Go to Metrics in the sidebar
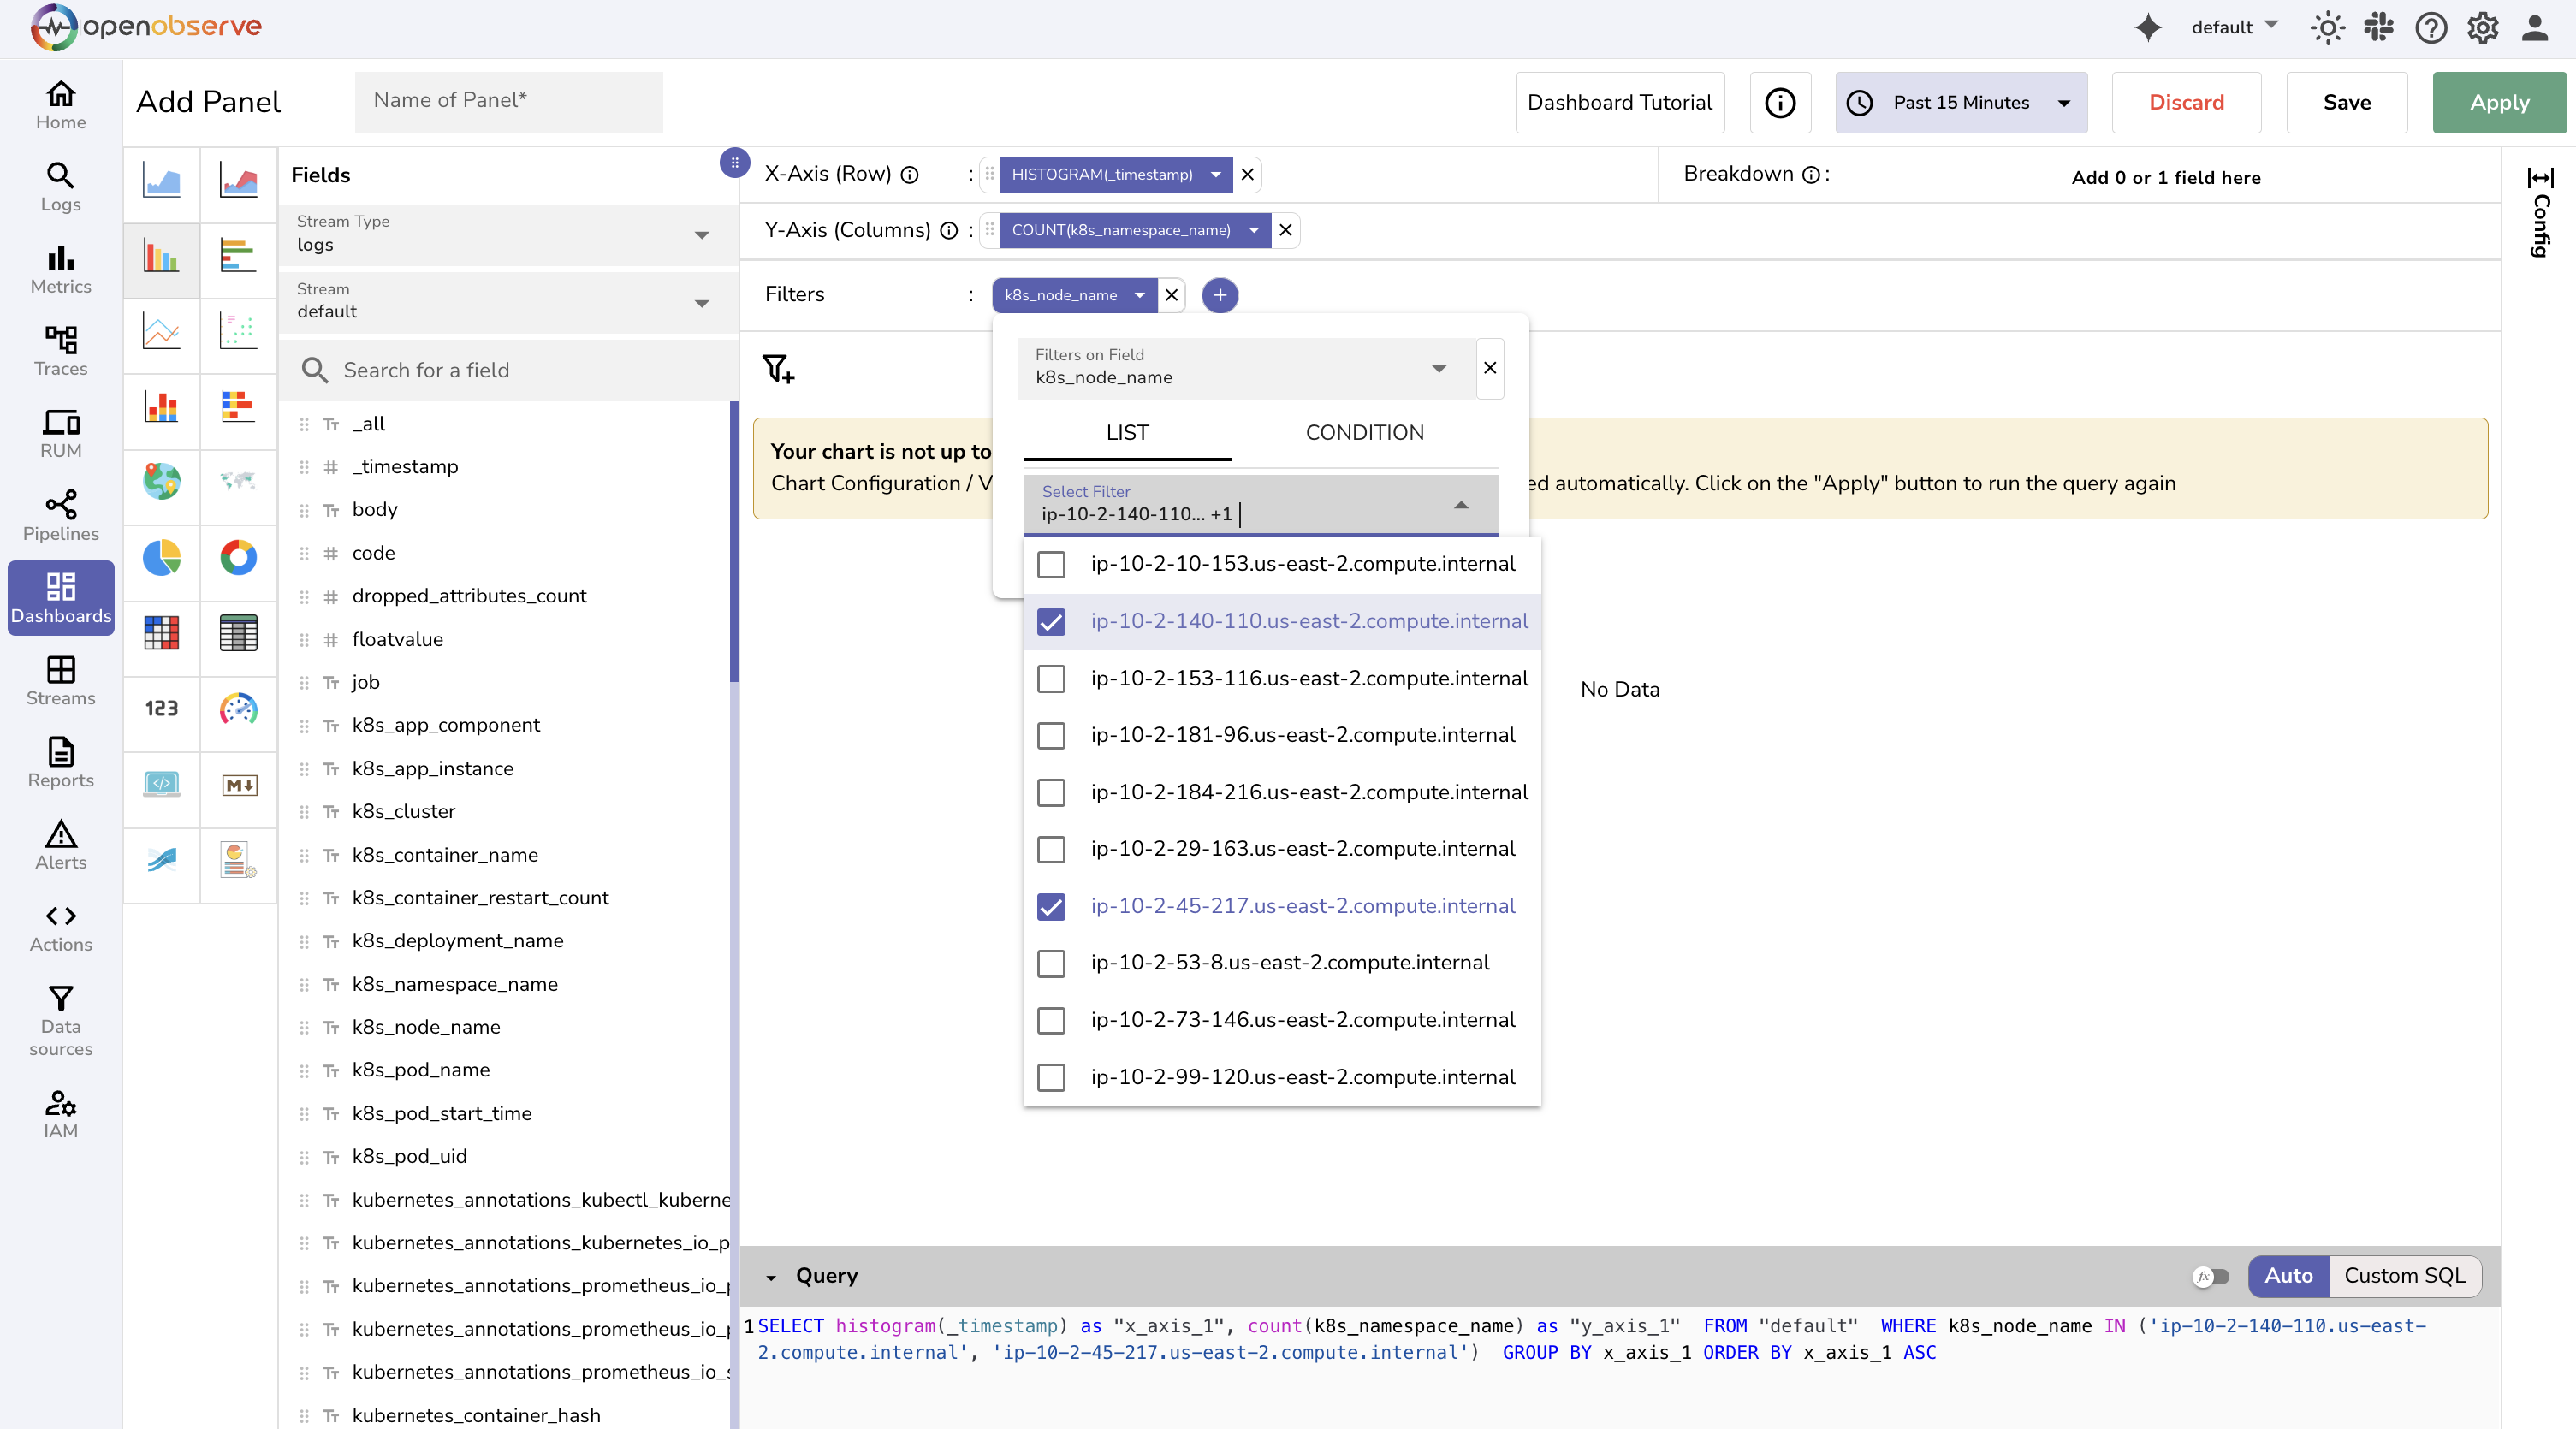Screen dimensions: 2576x1429 tap(61, 270)
